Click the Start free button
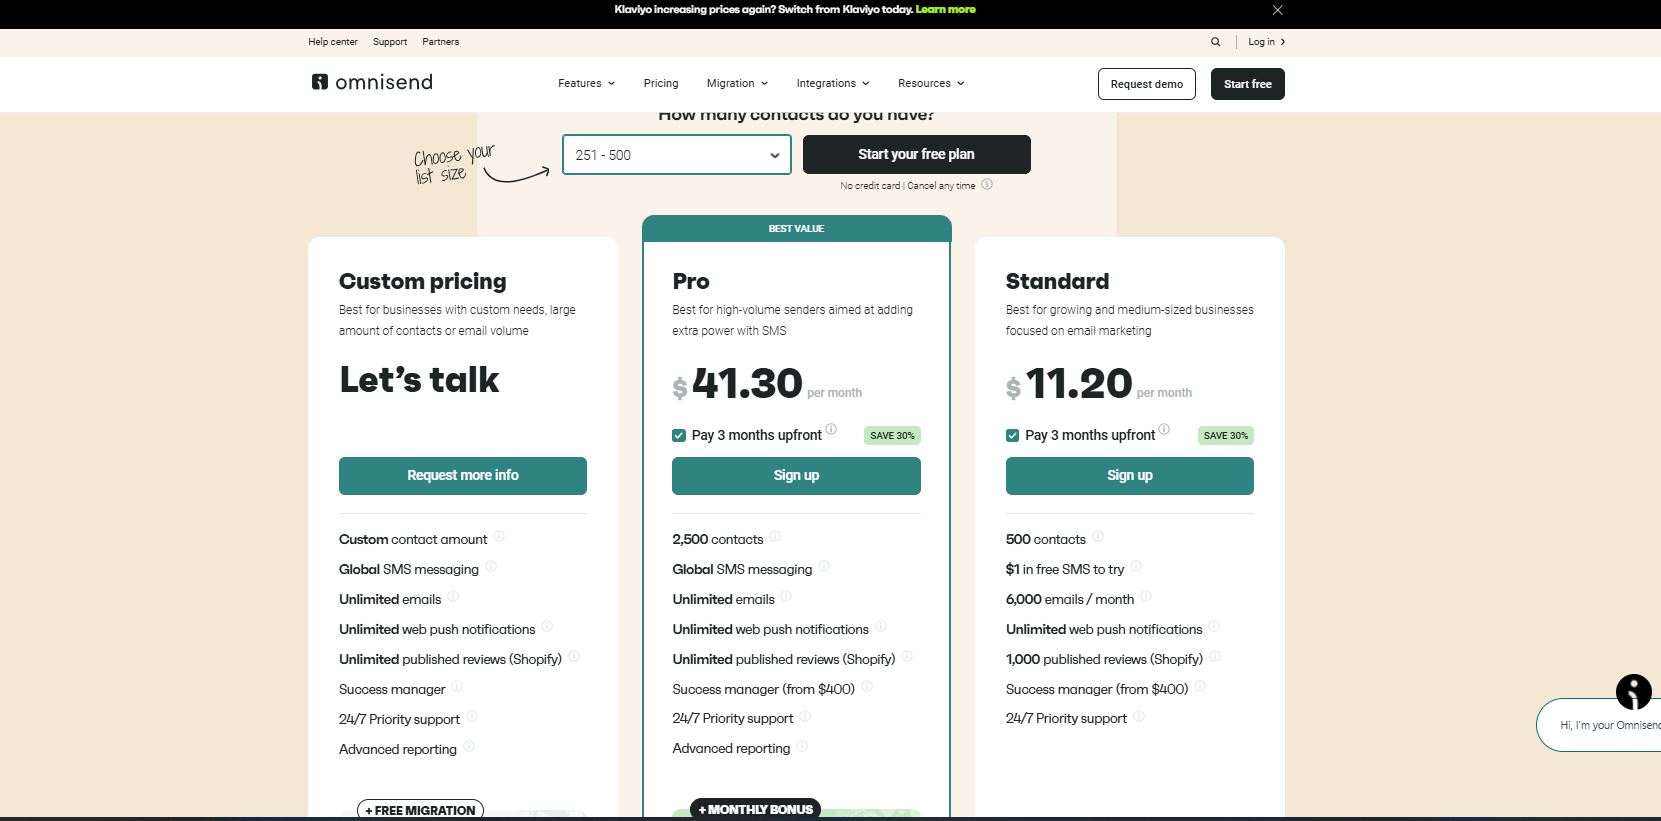 [x=1248, y=84]
